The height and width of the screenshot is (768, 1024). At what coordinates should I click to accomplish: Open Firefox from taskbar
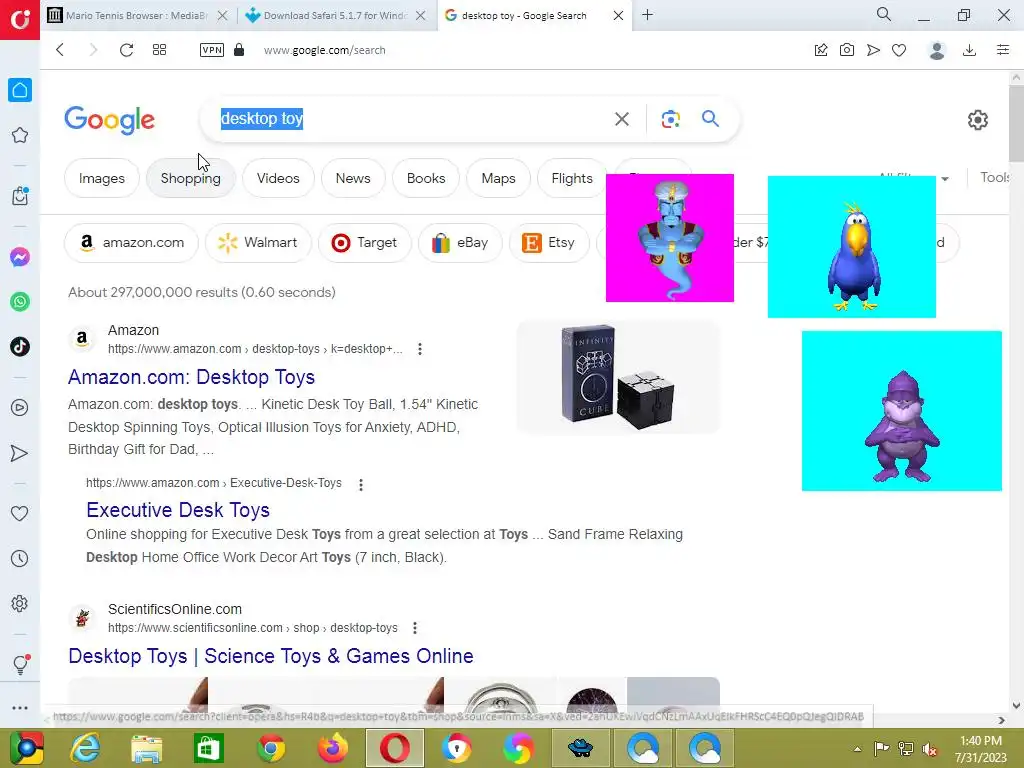tap(332, 748)
